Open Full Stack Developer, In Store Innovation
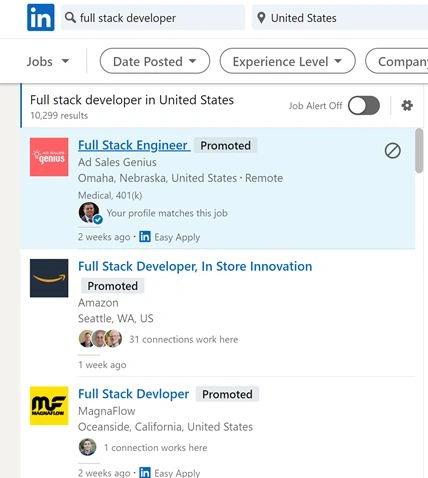This screenshot has width=428, height=478. pos(195,266)
